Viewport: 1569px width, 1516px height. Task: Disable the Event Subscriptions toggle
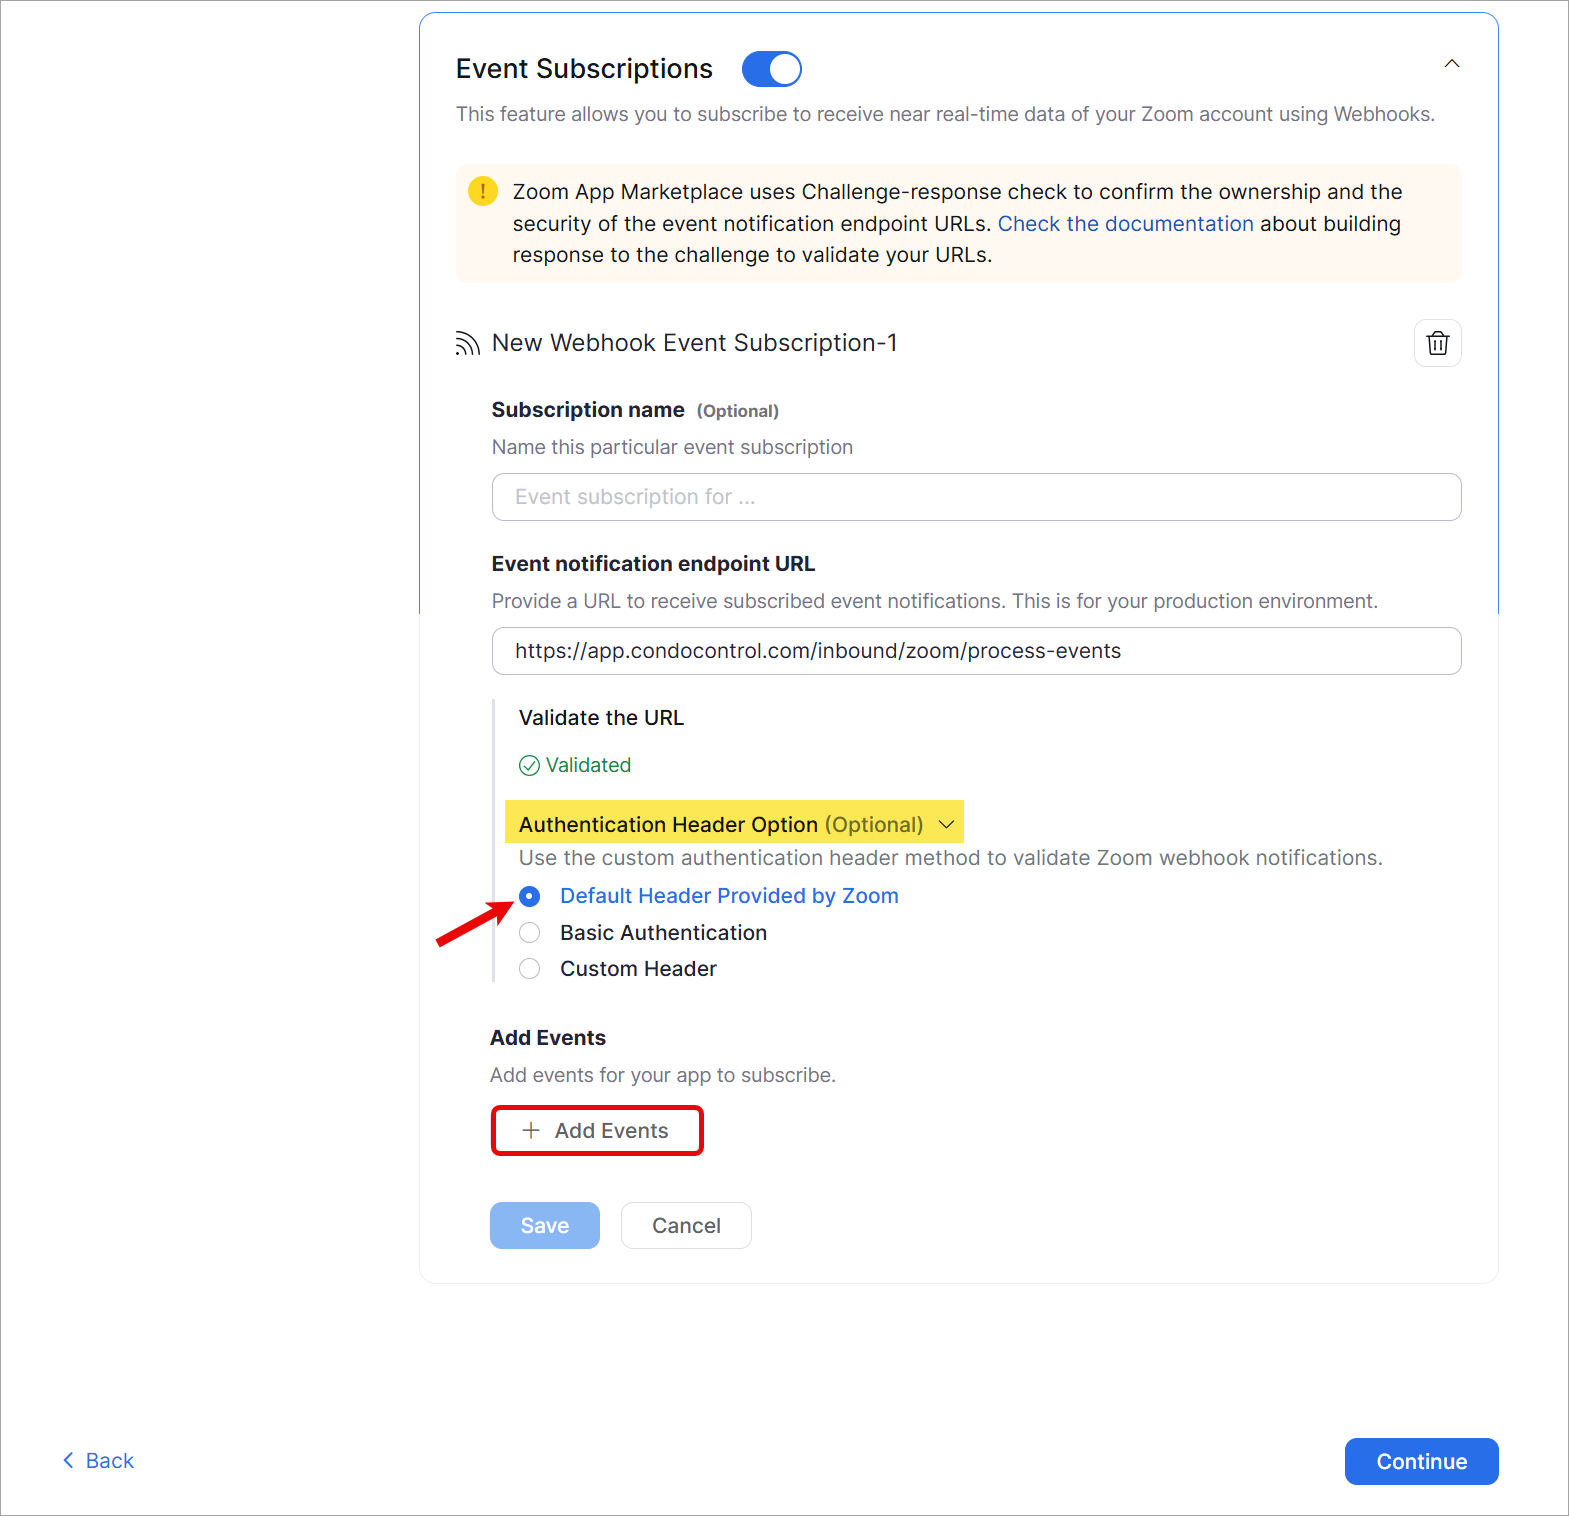pyautogui.click(x=771, y=68)
